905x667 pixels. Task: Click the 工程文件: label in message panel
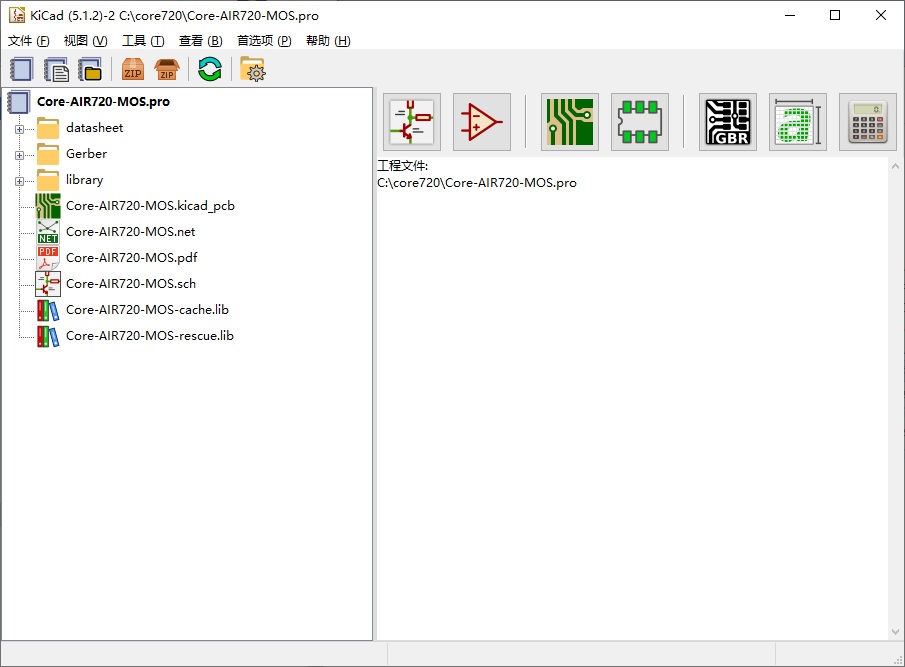pos(402,166)
